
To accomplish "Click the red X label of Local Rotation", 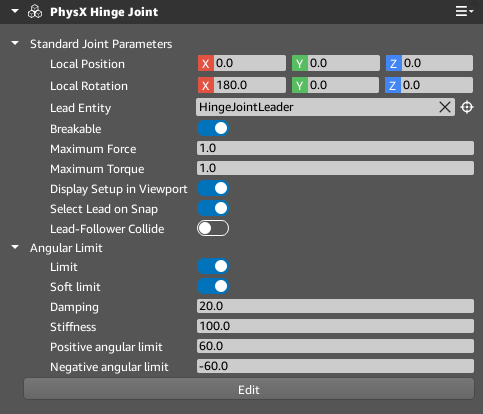I will click(x=206, y=85).
